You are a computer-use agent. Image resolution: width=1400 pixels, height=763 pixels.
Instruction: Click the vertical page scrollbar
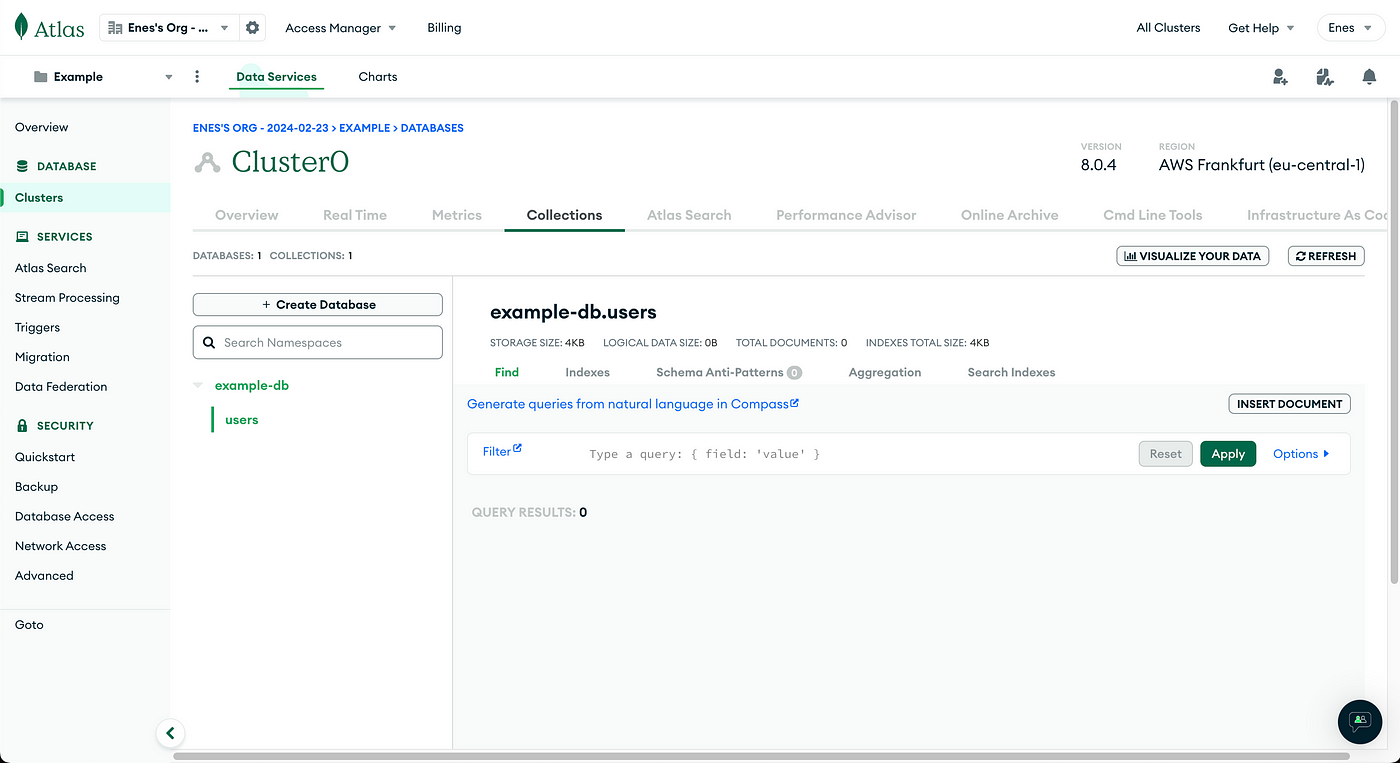coord(1394,340)
